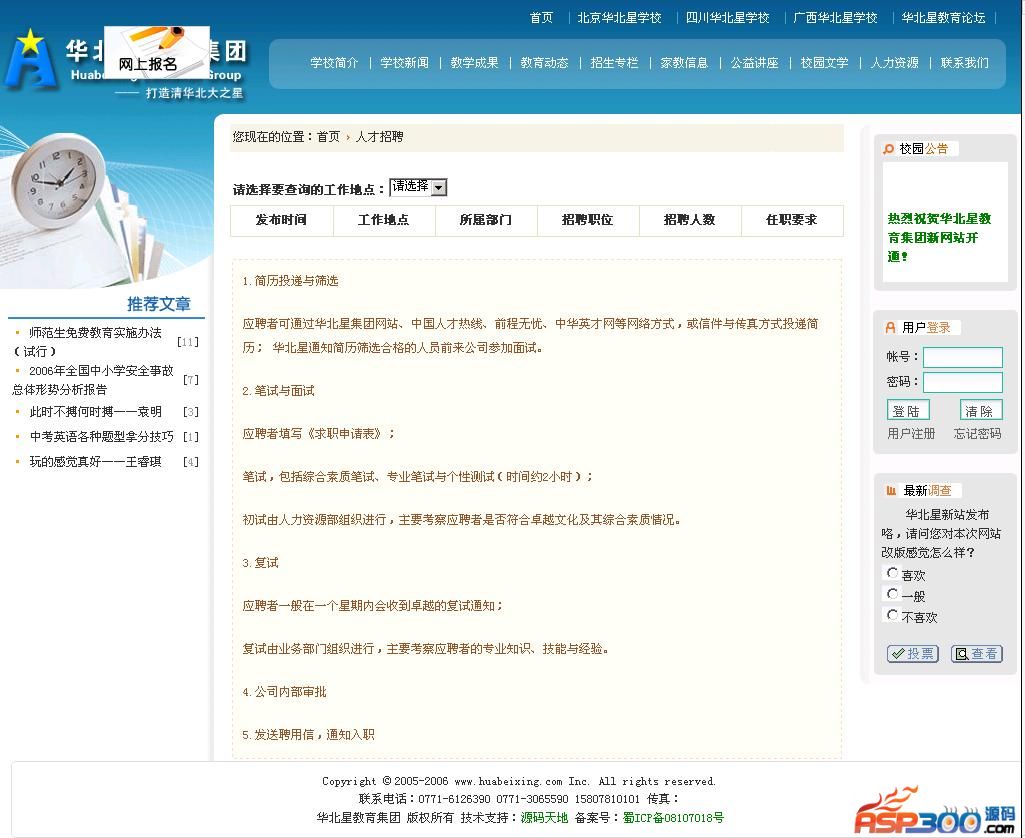Go to 首页 in top navigation
Screen dimensions: 1025x838
click(541, 18)
